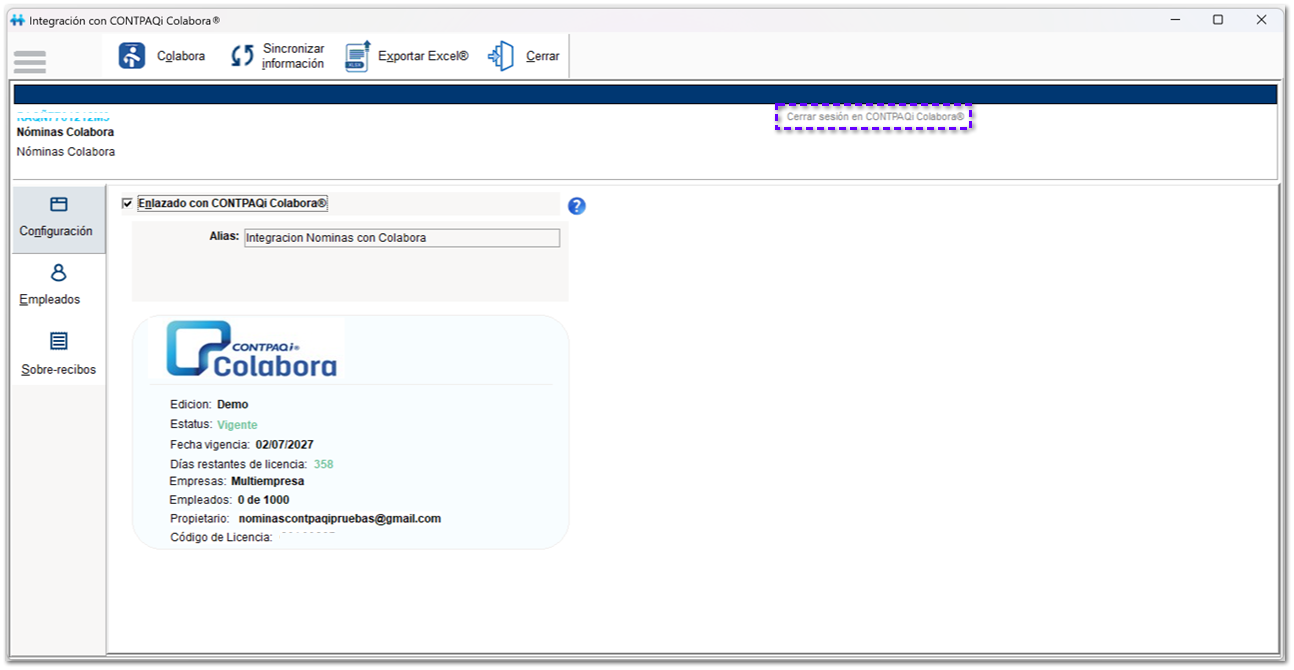Click Cerrar sesión en CONTPAQi Colabora® link
Image resolution: width=1294 pixels, height=670 pixels.
pyautogui.click(x=875, y=117)
